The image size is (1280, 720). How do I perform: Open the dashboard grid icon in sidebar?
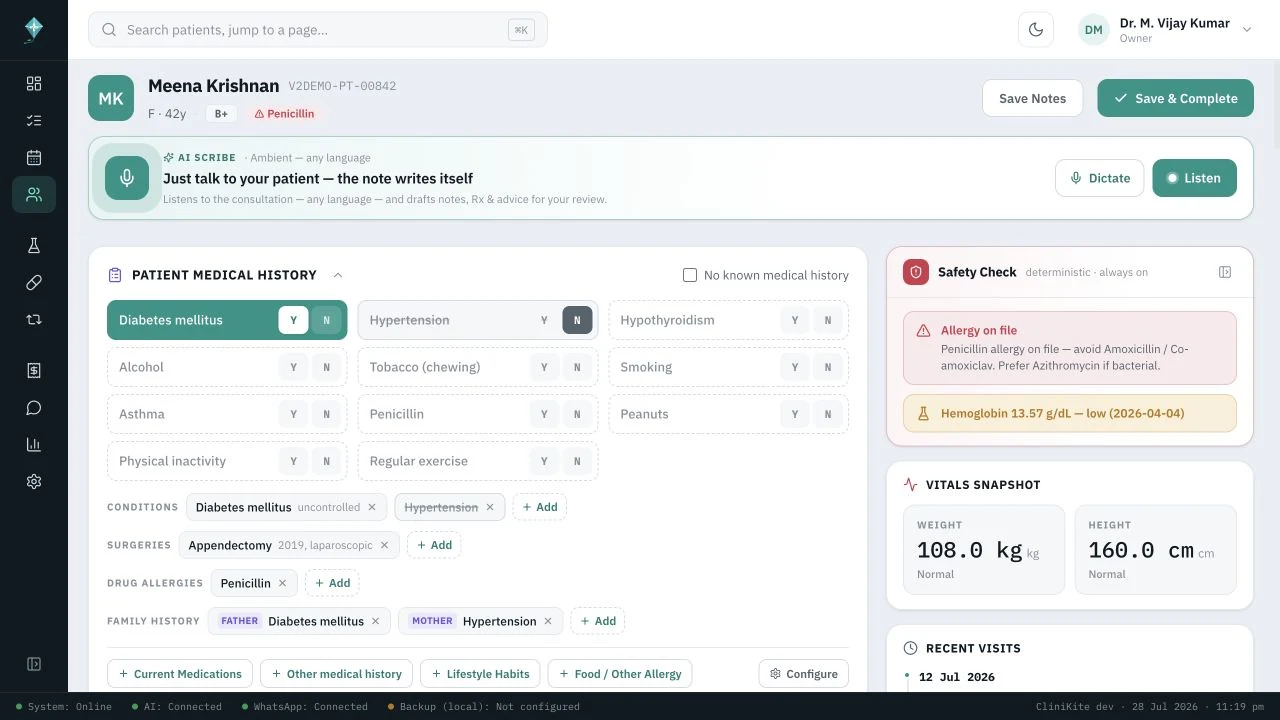pyautogui.click(x=34, y=83)
